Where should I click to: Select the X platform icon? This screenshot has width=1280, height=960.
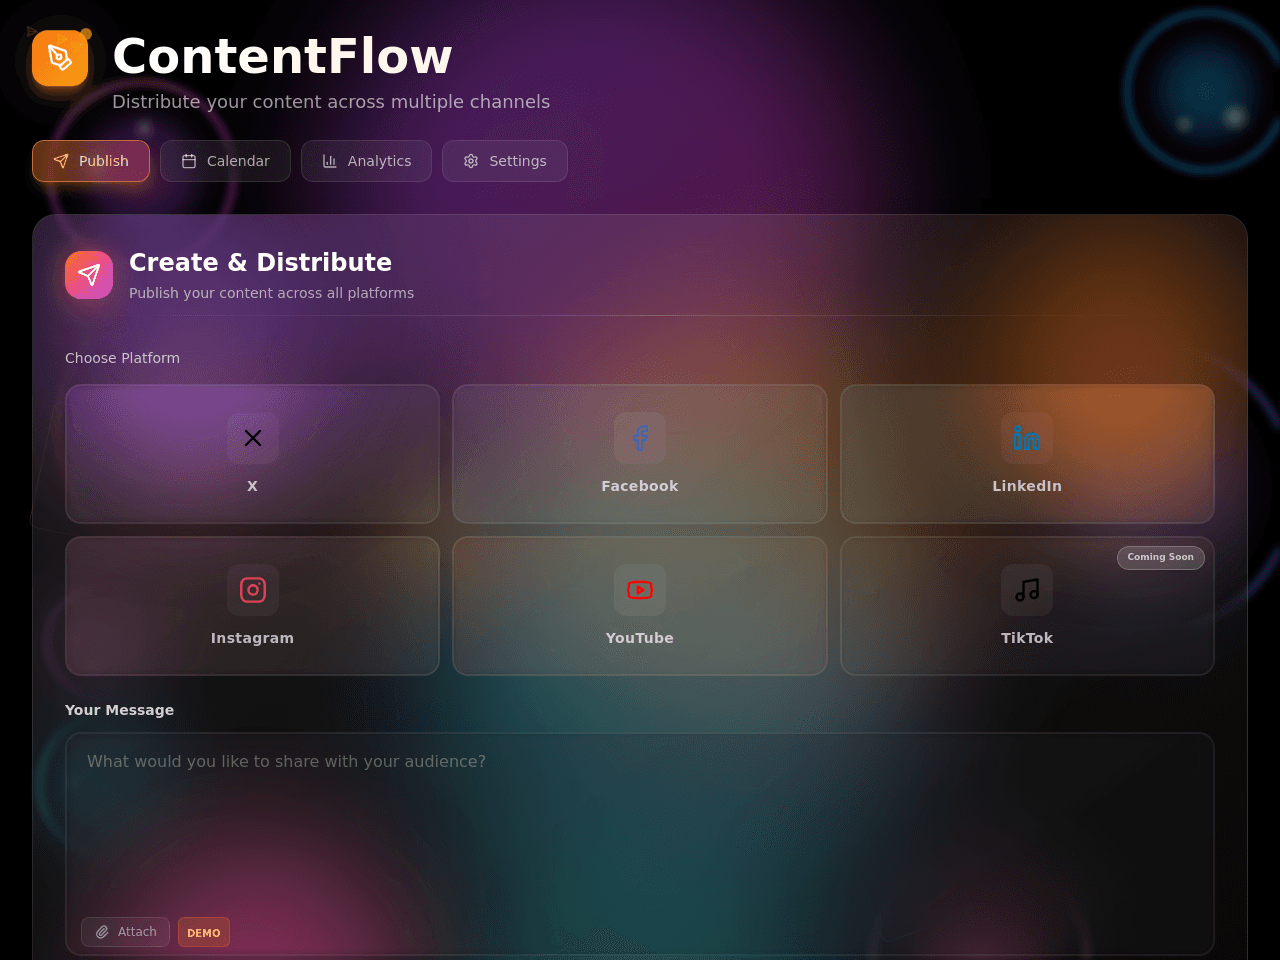tap(253, 438)
